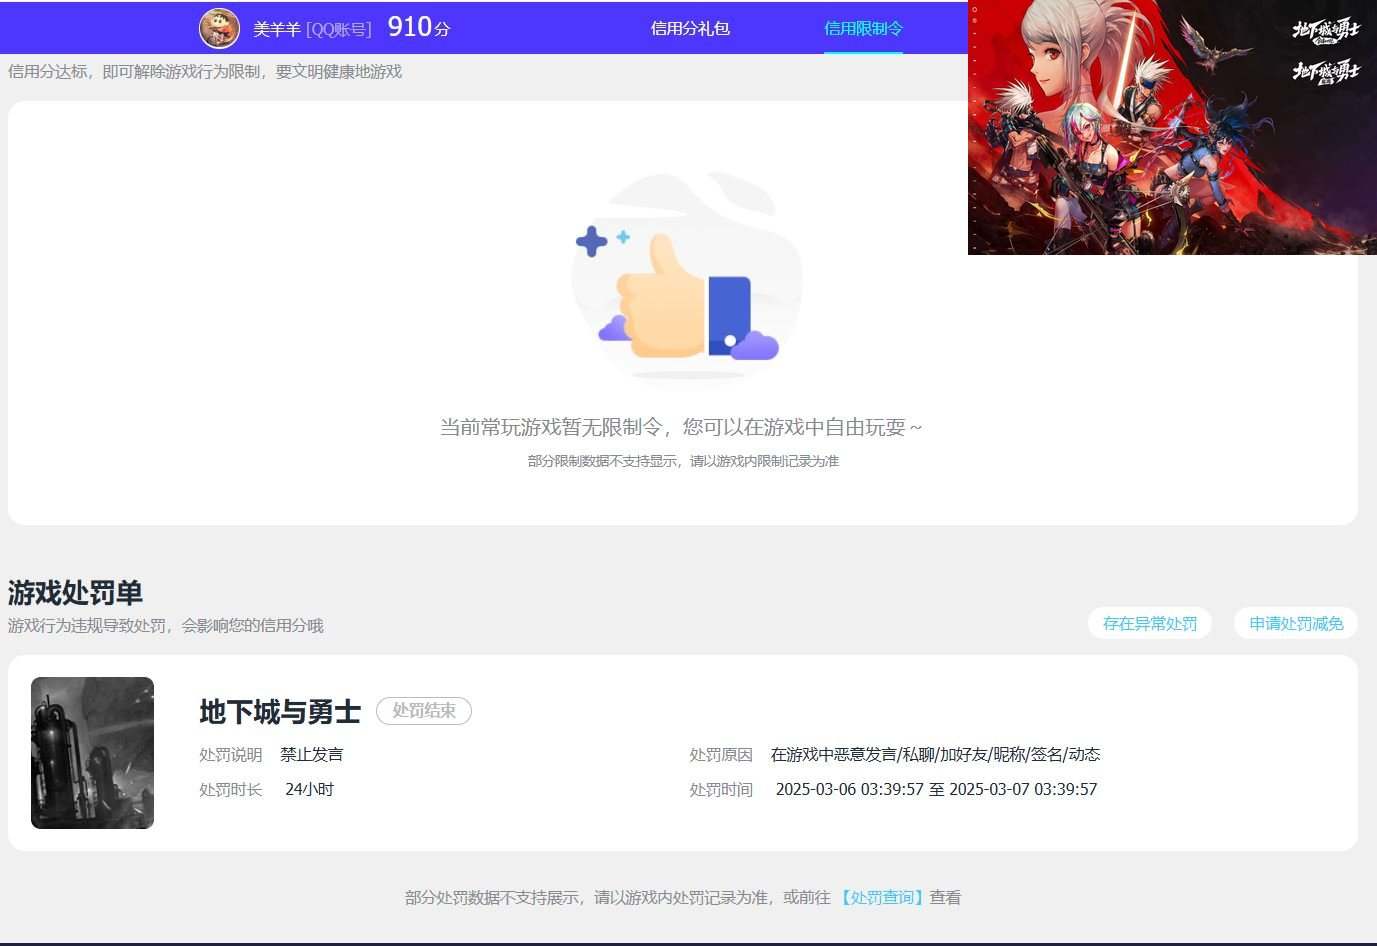Open the 【处罚查询】 link
Image resolution: width=1377 pixels, height=946 pixels.
tap(882, 897)
